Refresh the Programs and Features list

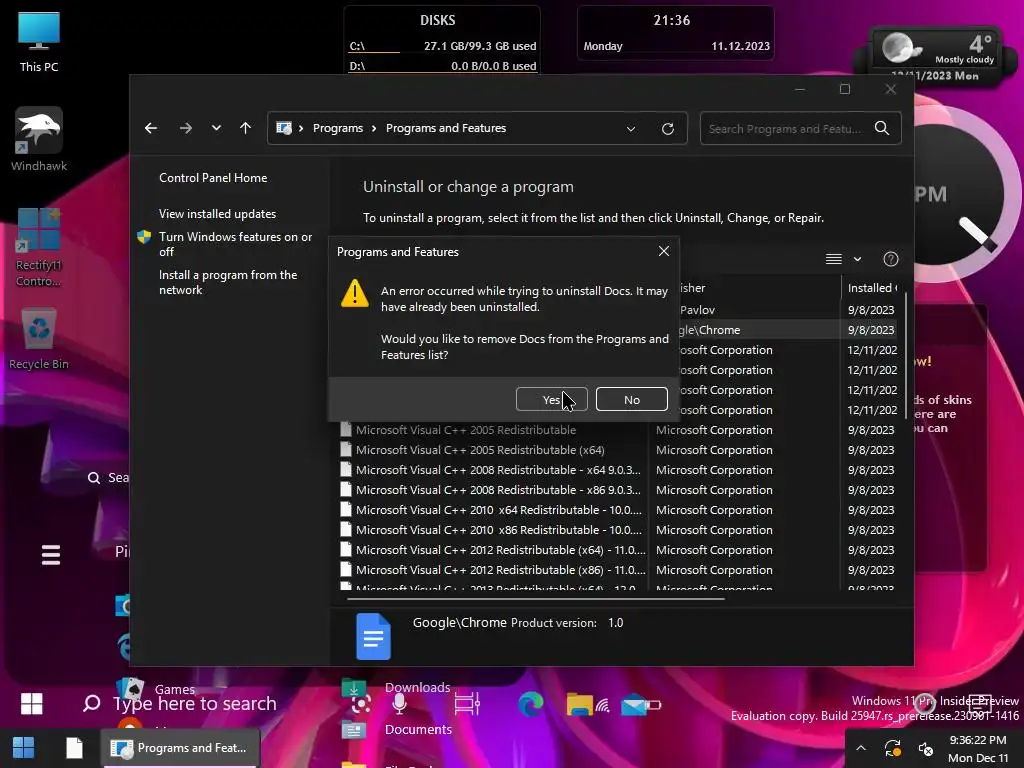click(x=667, y=129)
